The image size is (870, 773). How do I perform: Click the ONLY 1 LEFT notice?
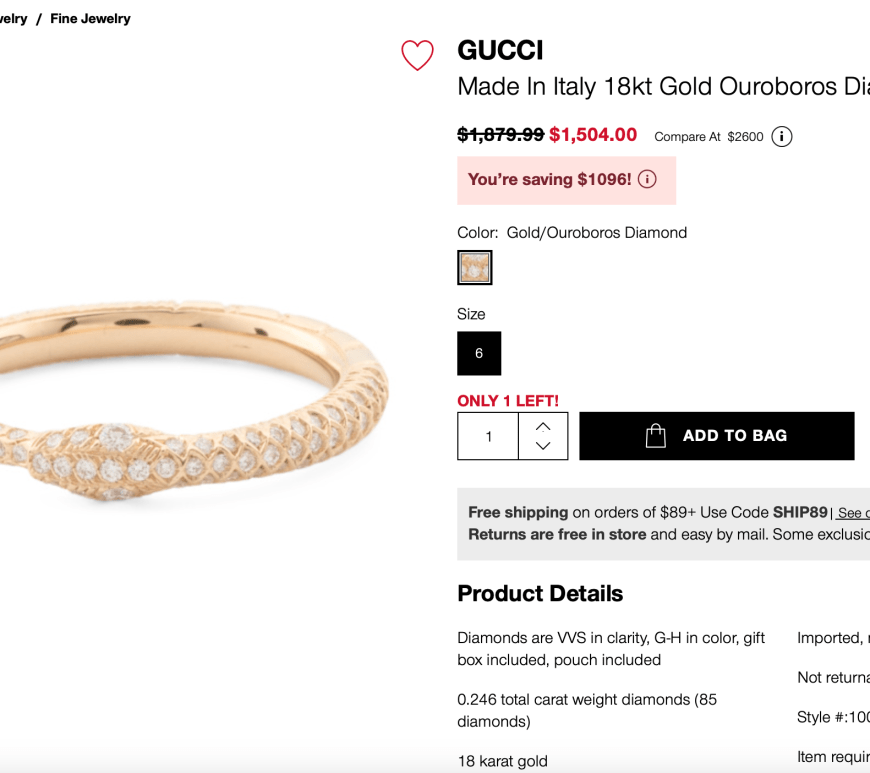508,401
